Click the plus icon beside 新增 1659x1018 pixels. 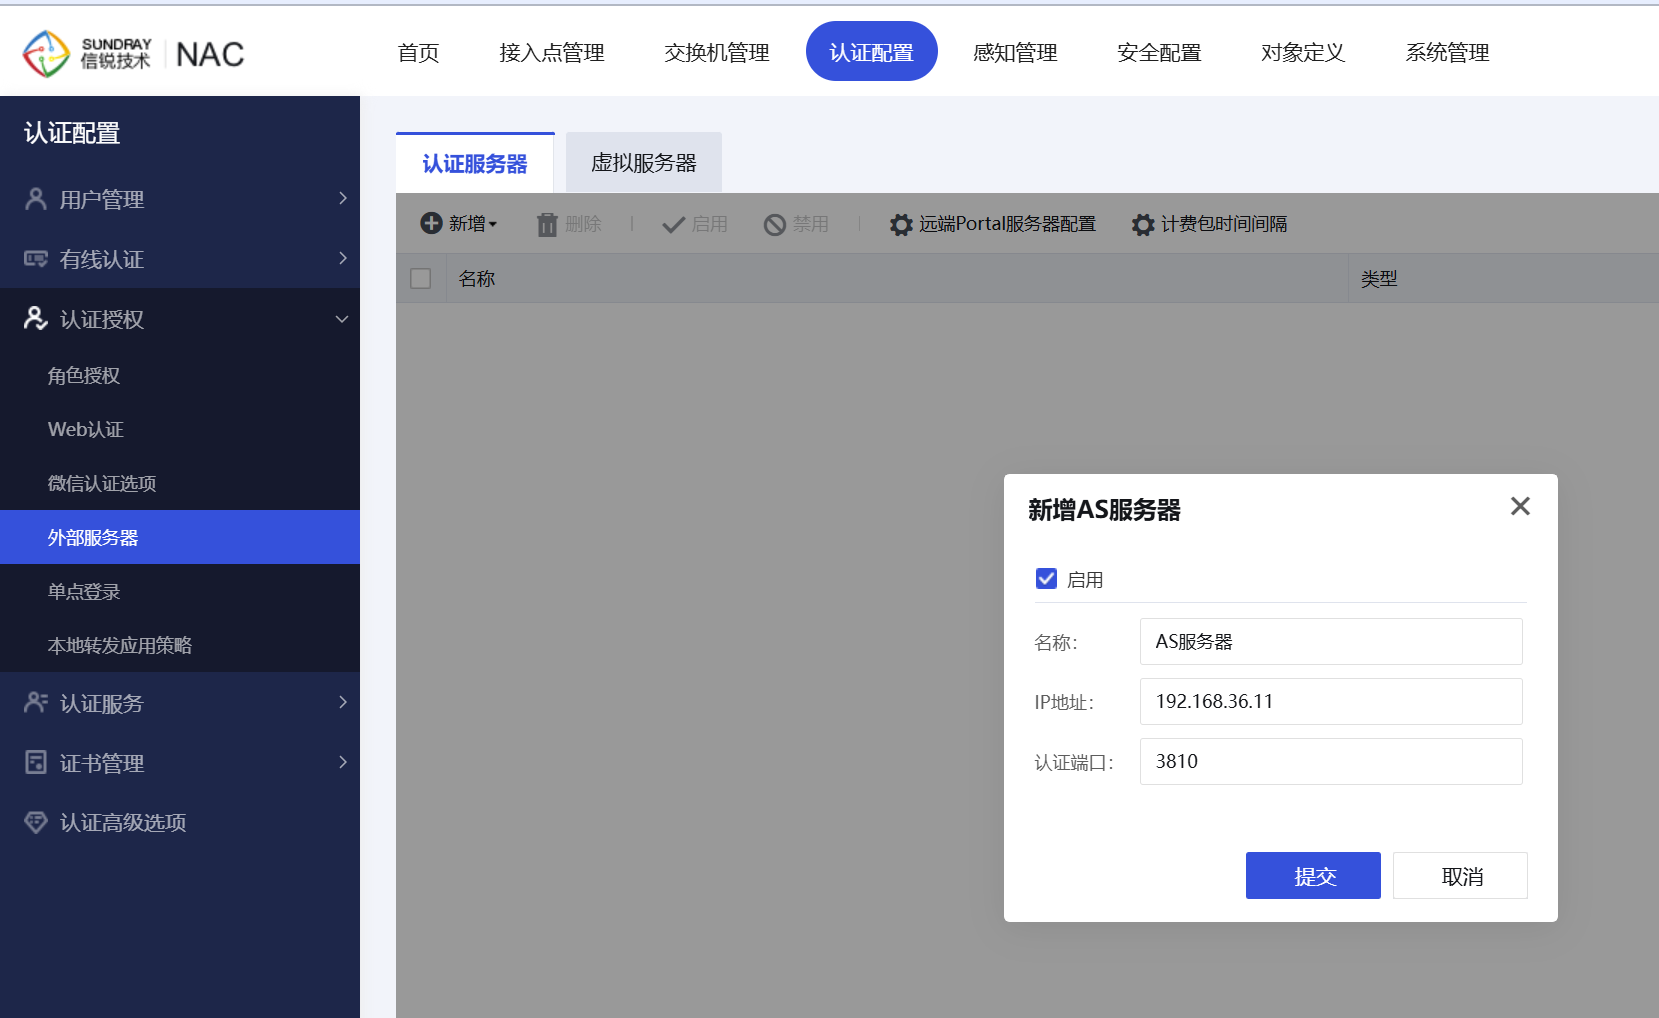[x=431, y=223]
